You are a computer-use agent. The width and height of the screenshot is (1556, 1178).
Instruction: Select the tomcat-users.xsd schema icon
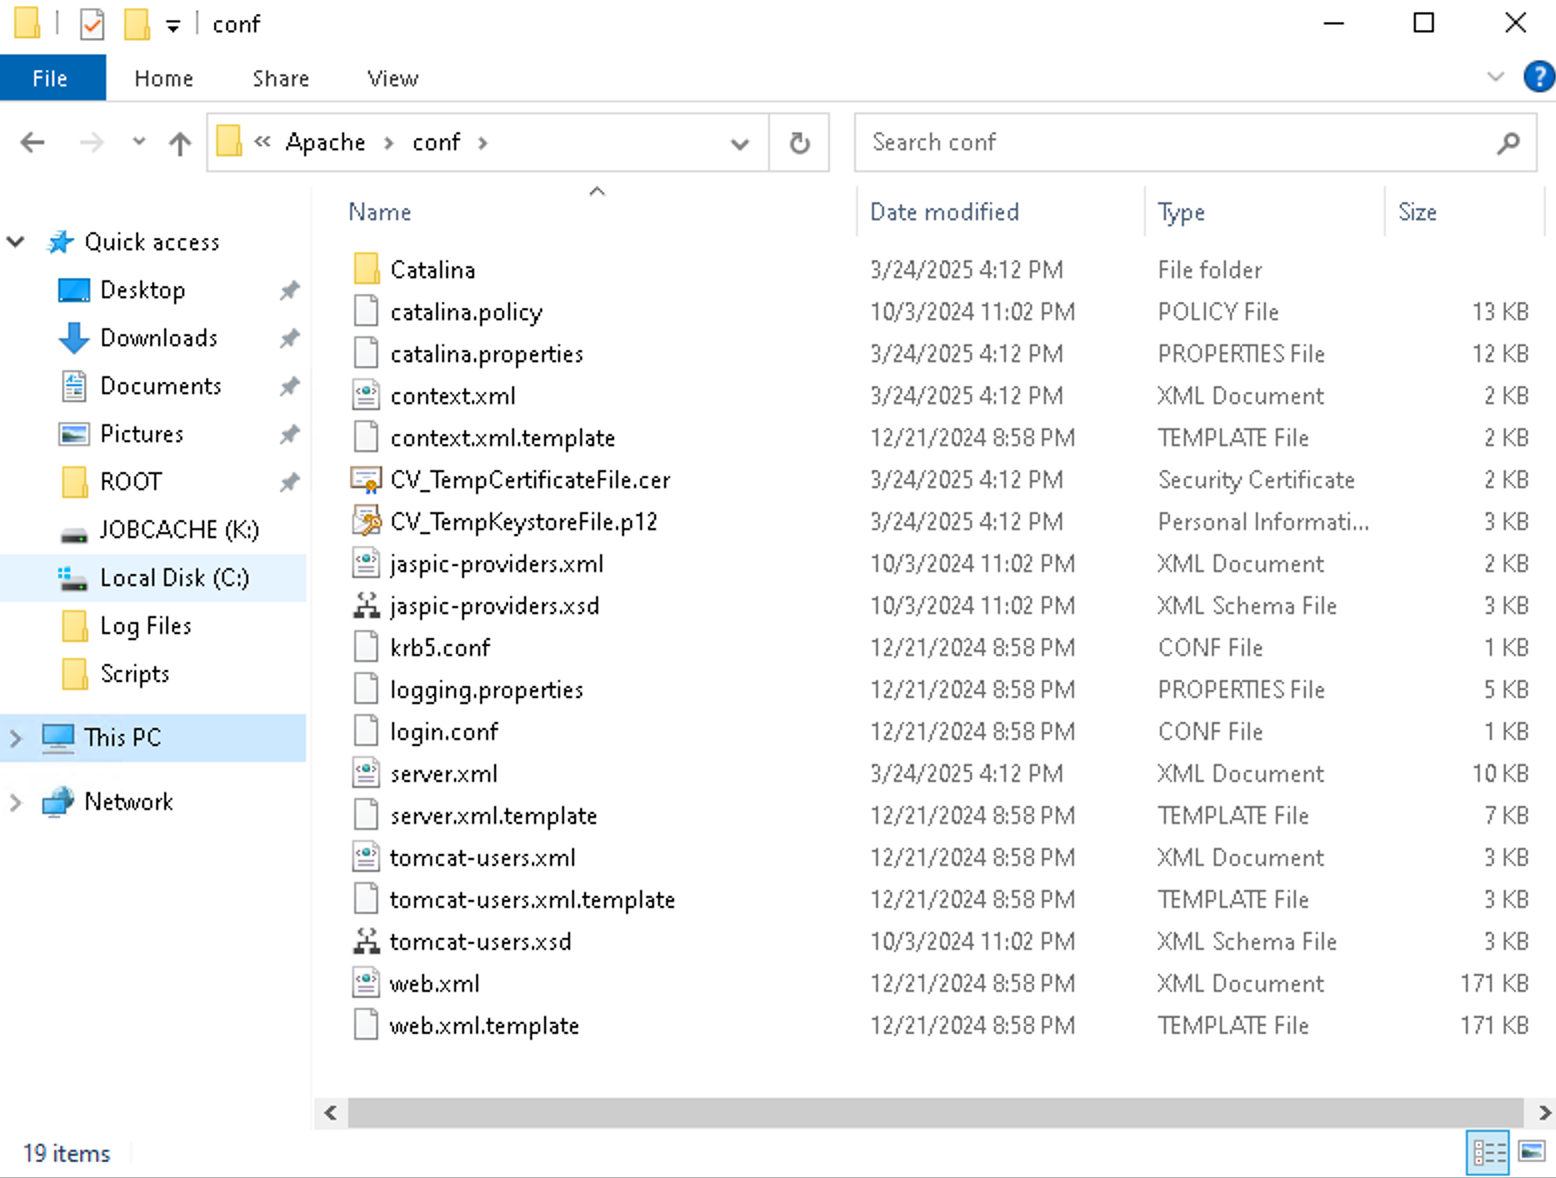(x=366, y=941)
